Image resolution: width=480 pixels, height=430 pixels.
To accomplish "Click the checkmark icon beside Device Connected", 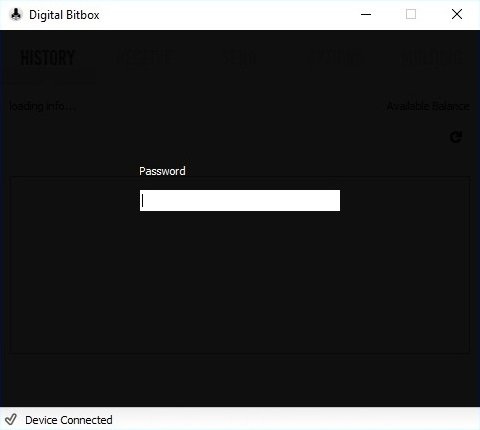I will [11, 419].
